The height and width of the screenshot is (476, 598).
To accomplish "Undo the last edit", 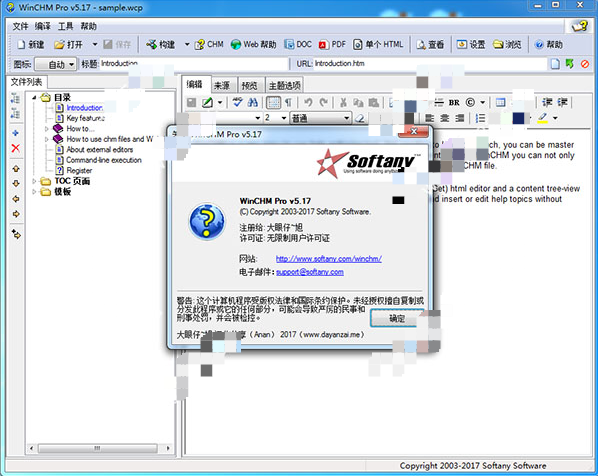I will pos(308,102).
